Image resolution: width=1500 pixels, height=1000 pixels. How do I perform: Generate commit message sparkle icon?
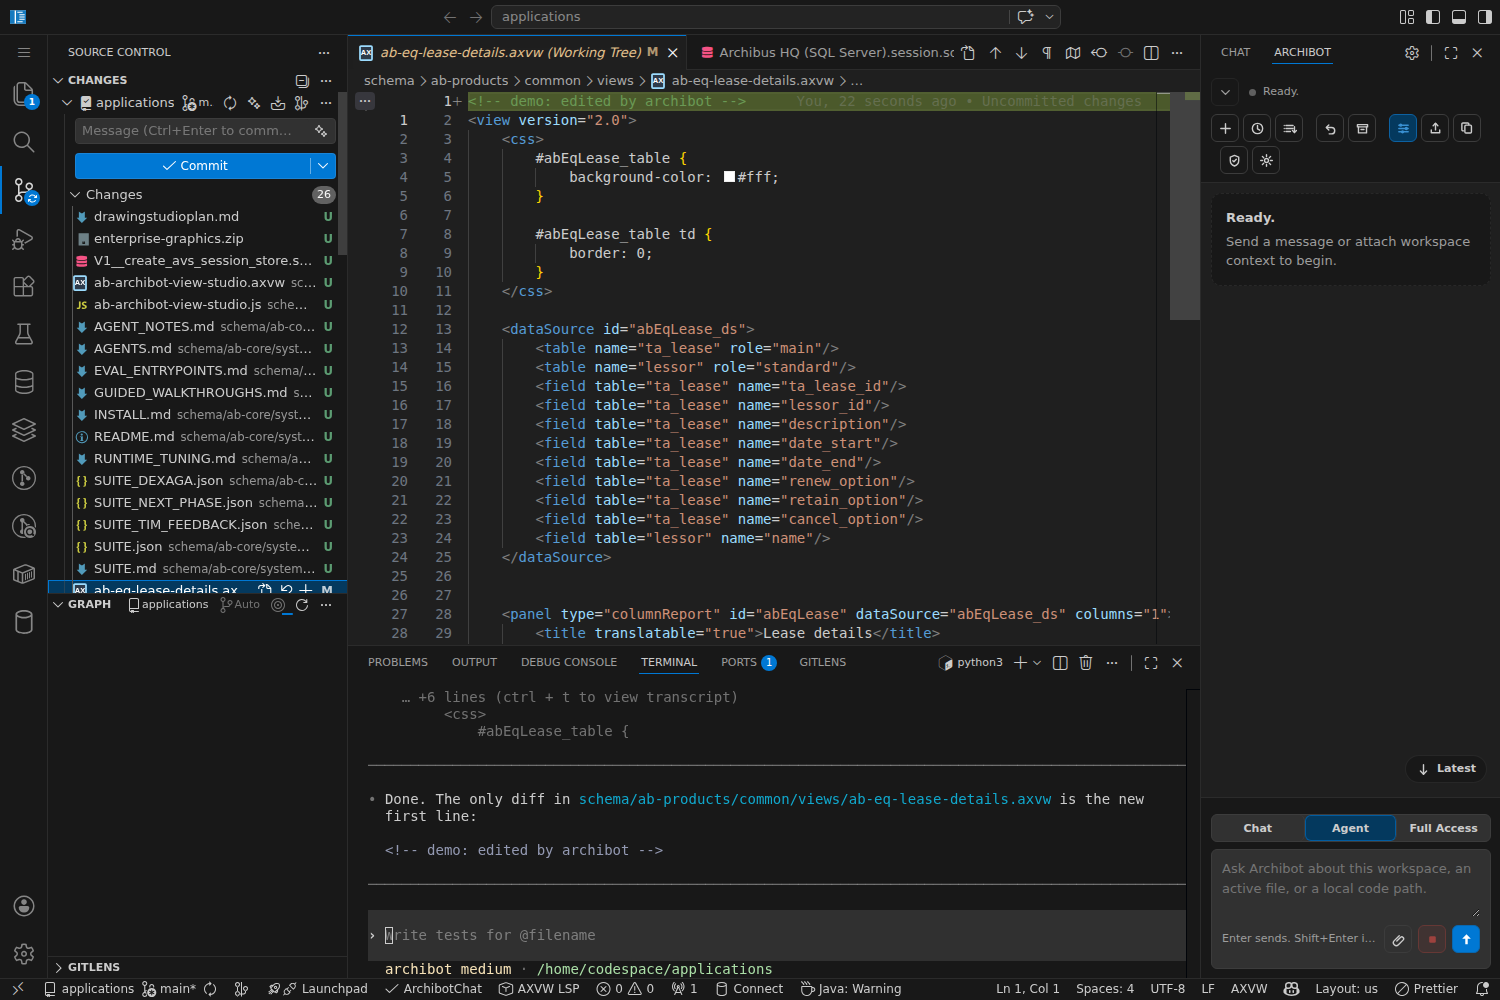[x=321, y=131]
